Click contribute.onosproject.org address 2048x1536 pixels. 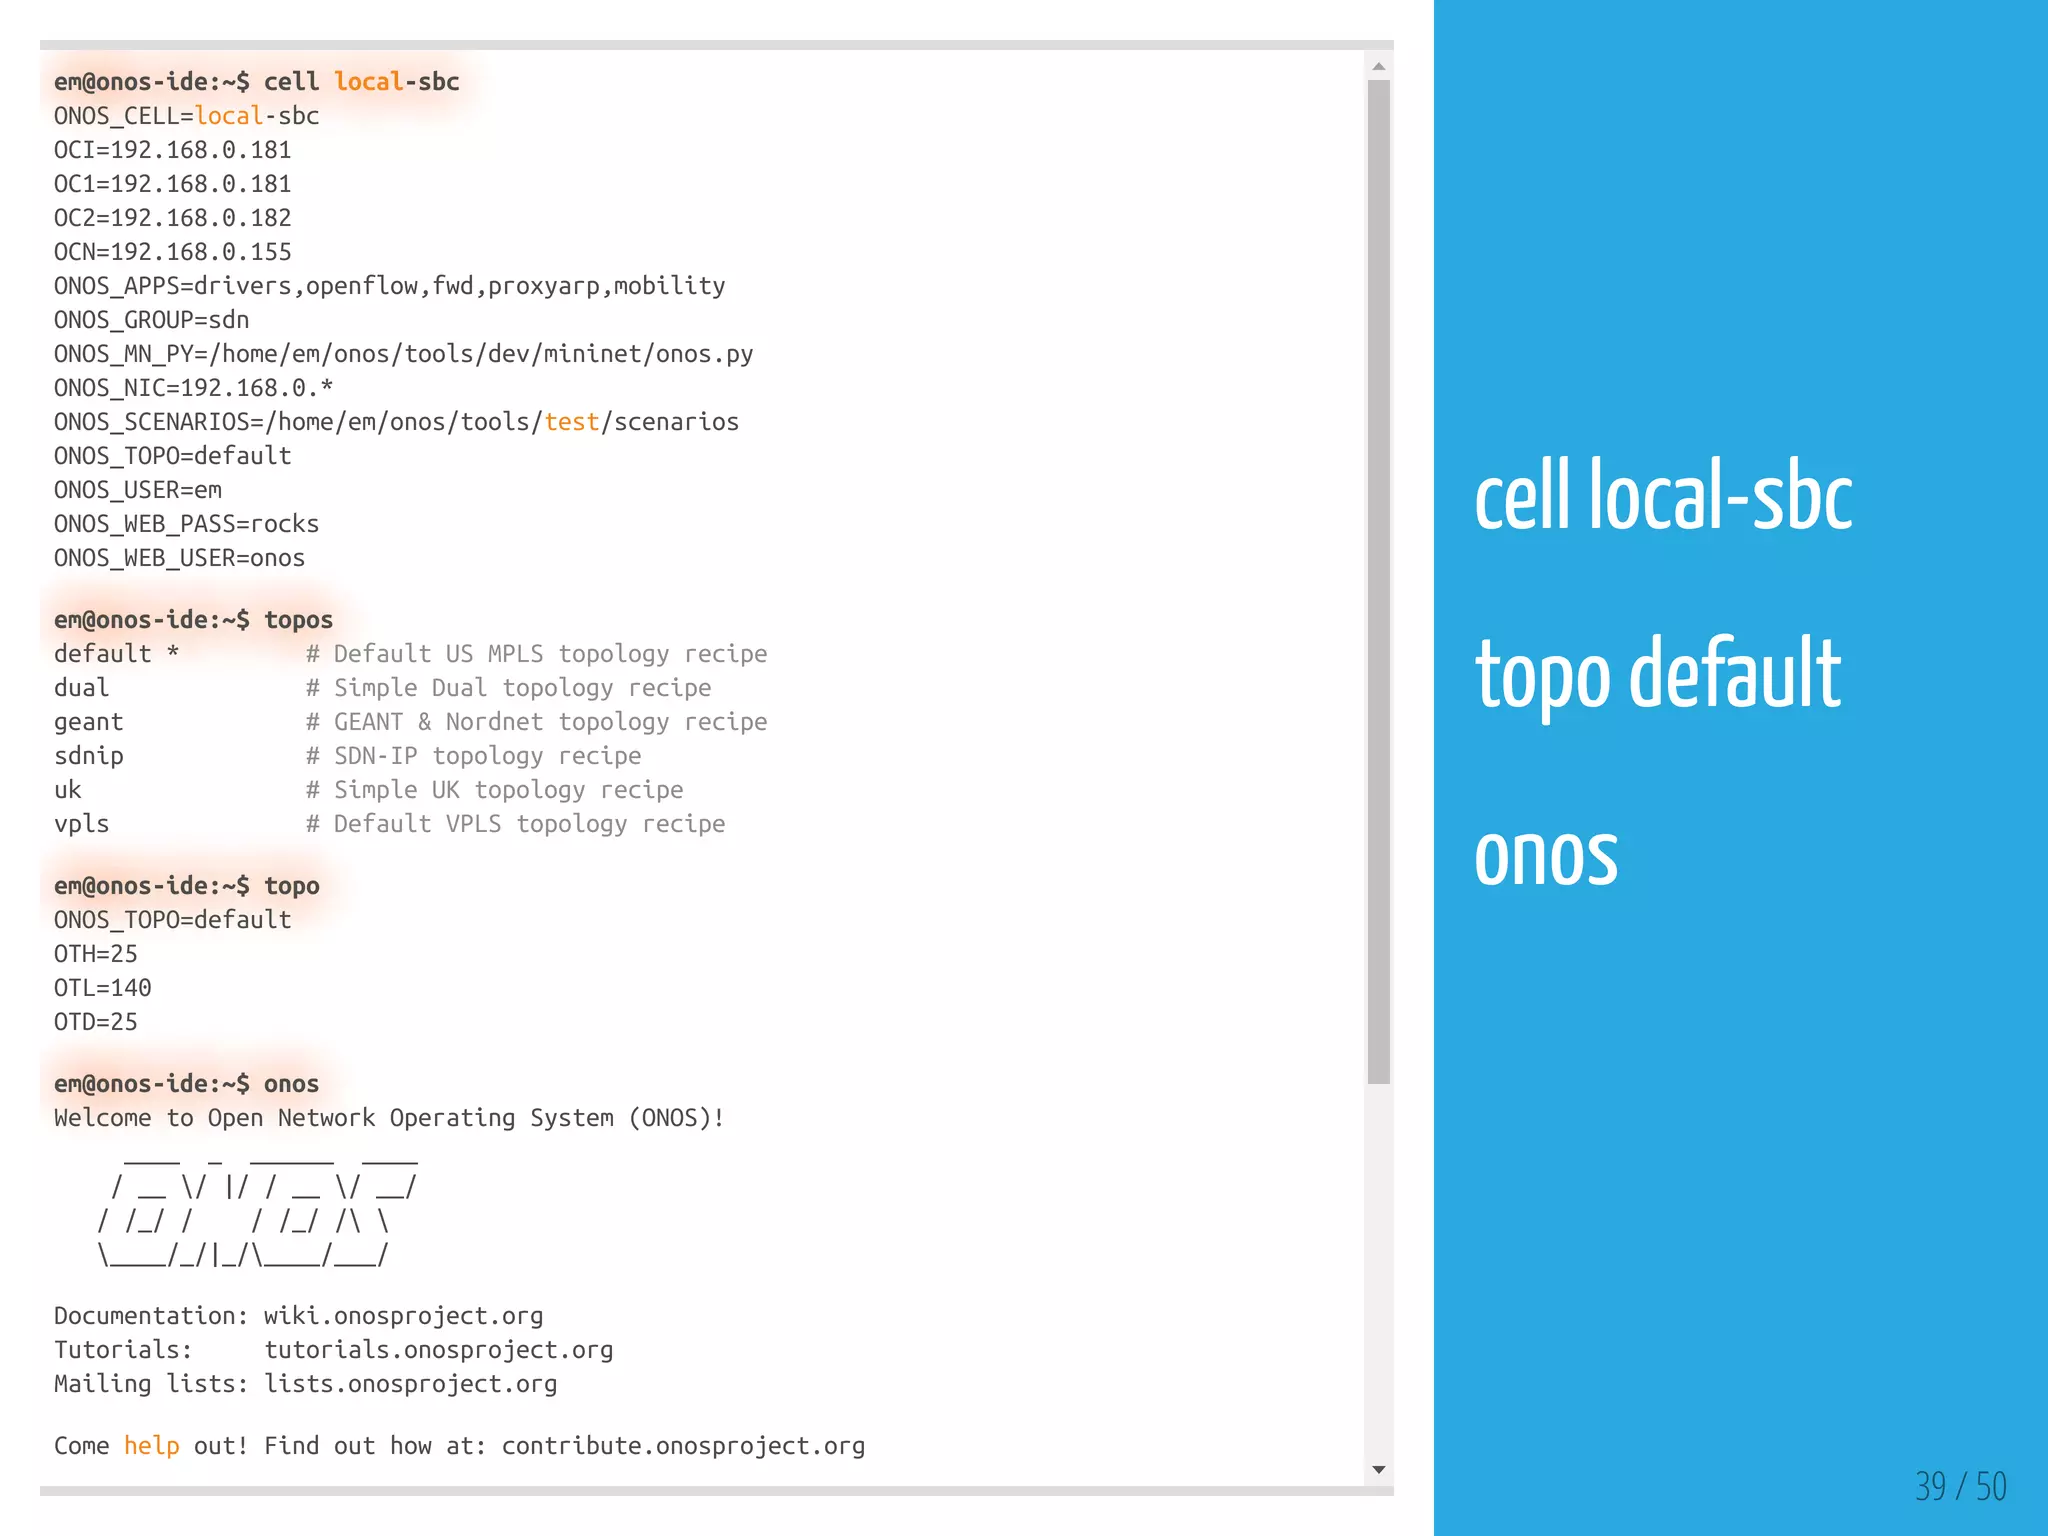point(684,1446)
